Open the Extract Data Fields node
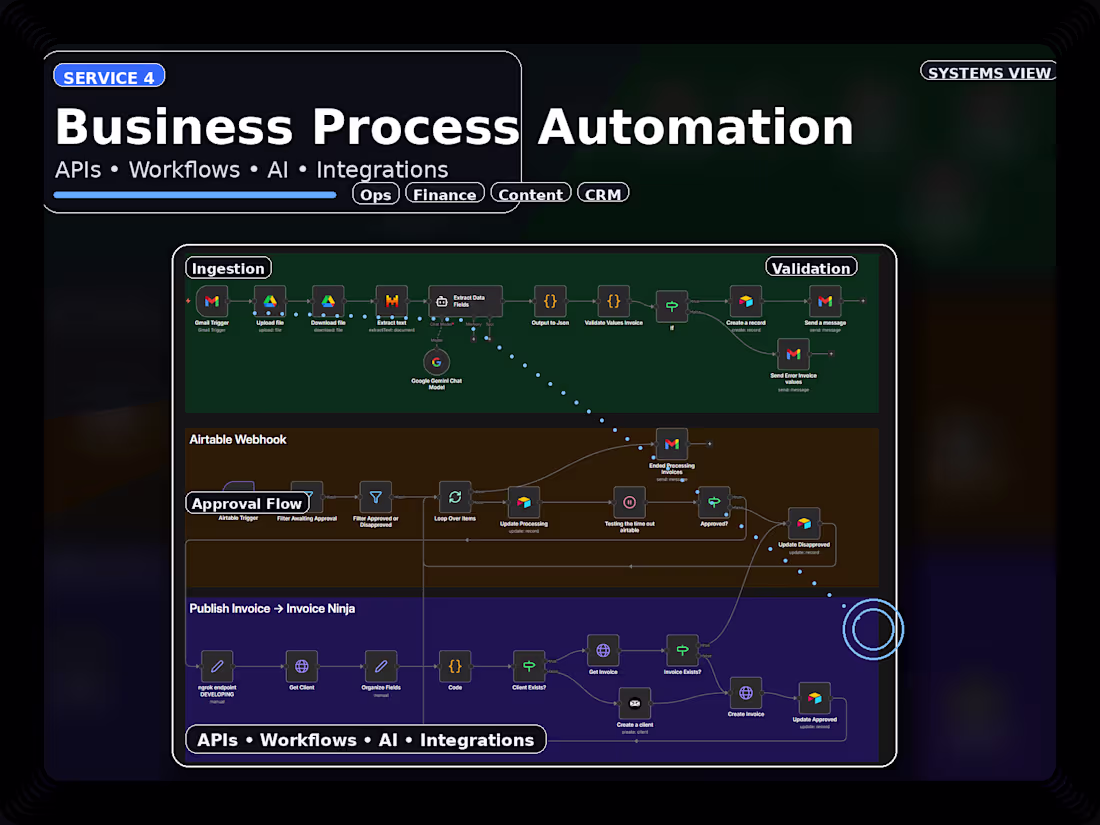Screen dimensions: 1100x825 pyautogui.click(x=465, y=301)
